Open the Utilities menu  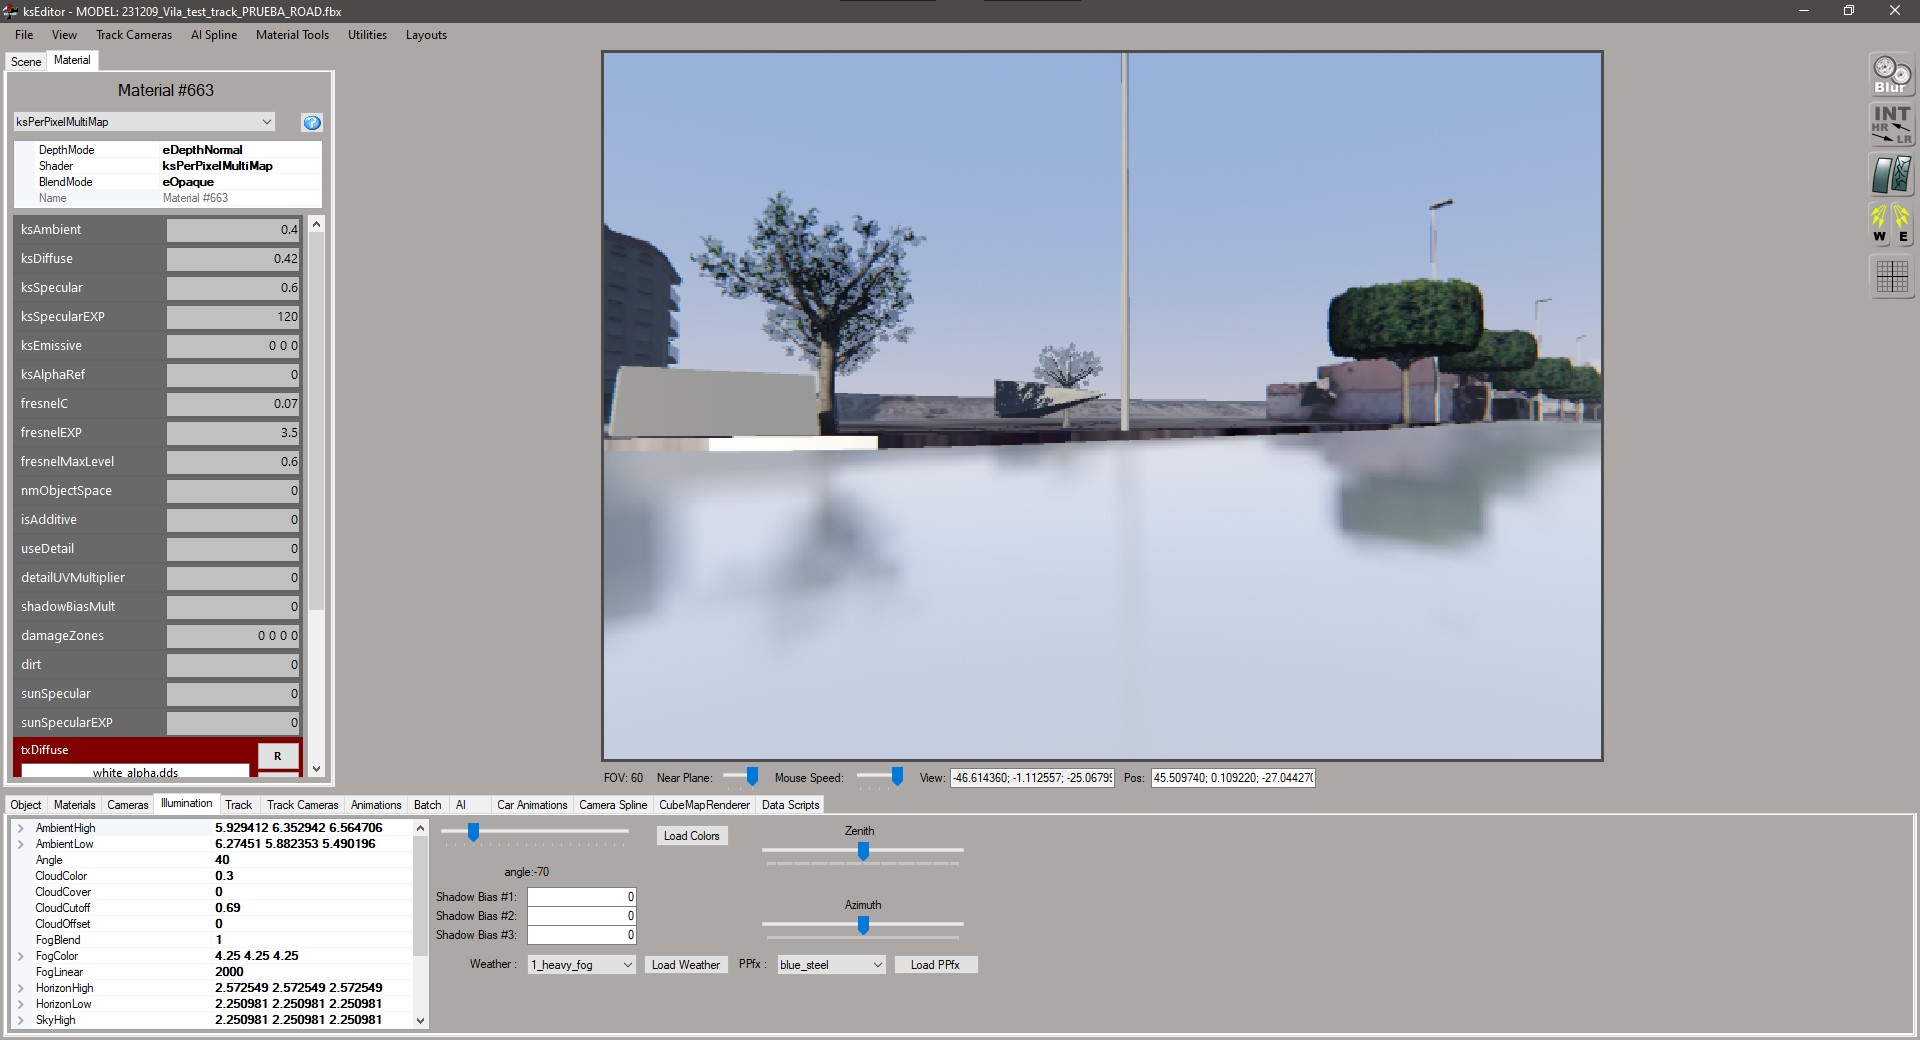tap(367, 35)
